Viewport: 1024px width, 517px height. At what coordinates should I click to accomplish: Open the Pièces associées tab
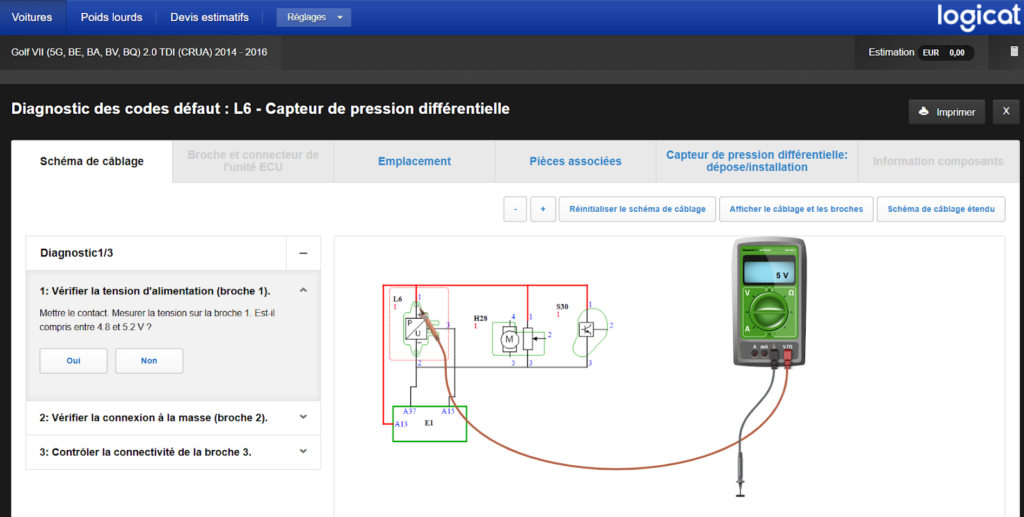(x=575, y=161)
